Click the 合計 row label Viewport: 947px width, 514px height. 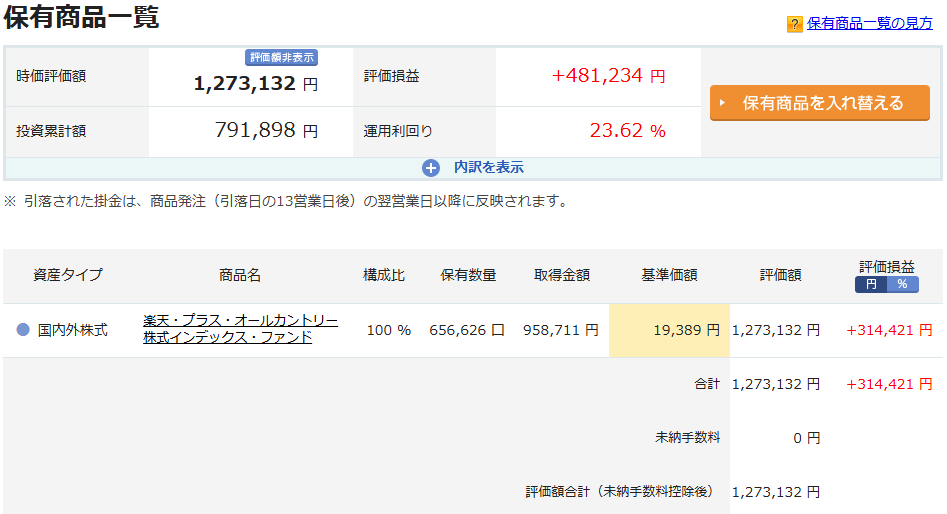click(x=707, y=384)
